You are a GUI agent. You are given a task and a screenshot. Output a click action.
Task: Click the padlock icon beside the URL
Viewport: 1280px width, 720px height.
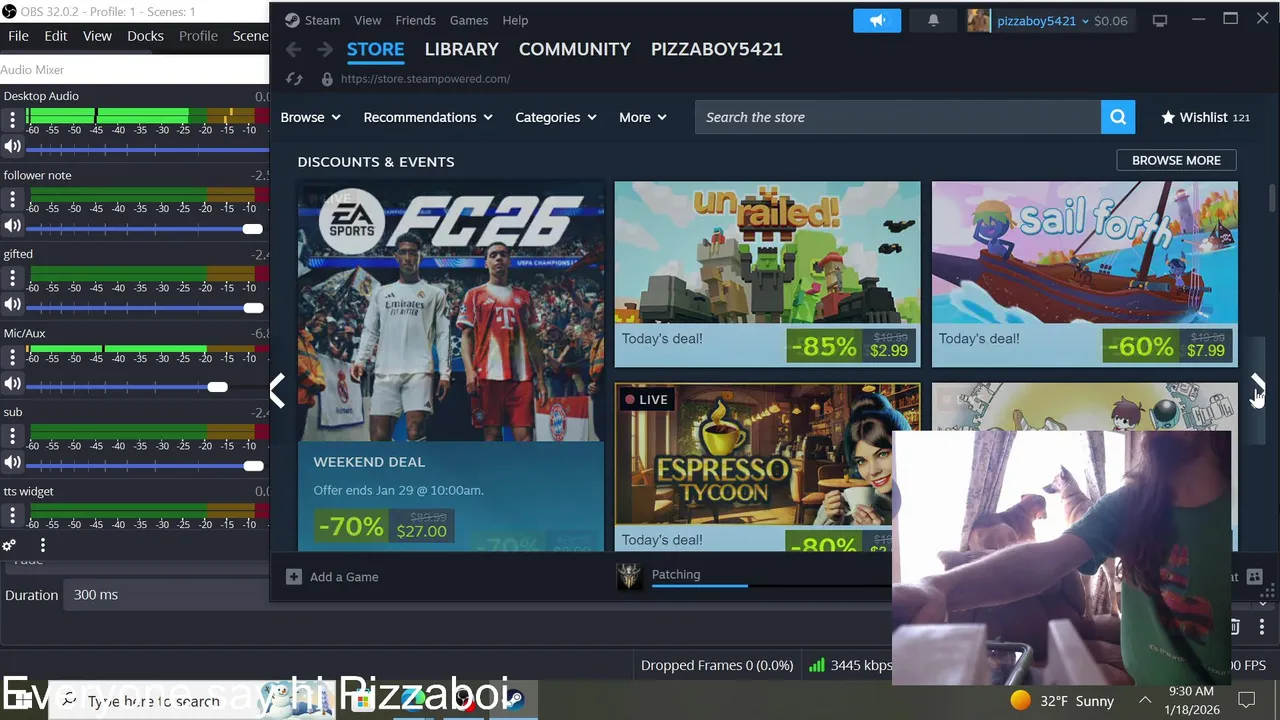(327, 78)
